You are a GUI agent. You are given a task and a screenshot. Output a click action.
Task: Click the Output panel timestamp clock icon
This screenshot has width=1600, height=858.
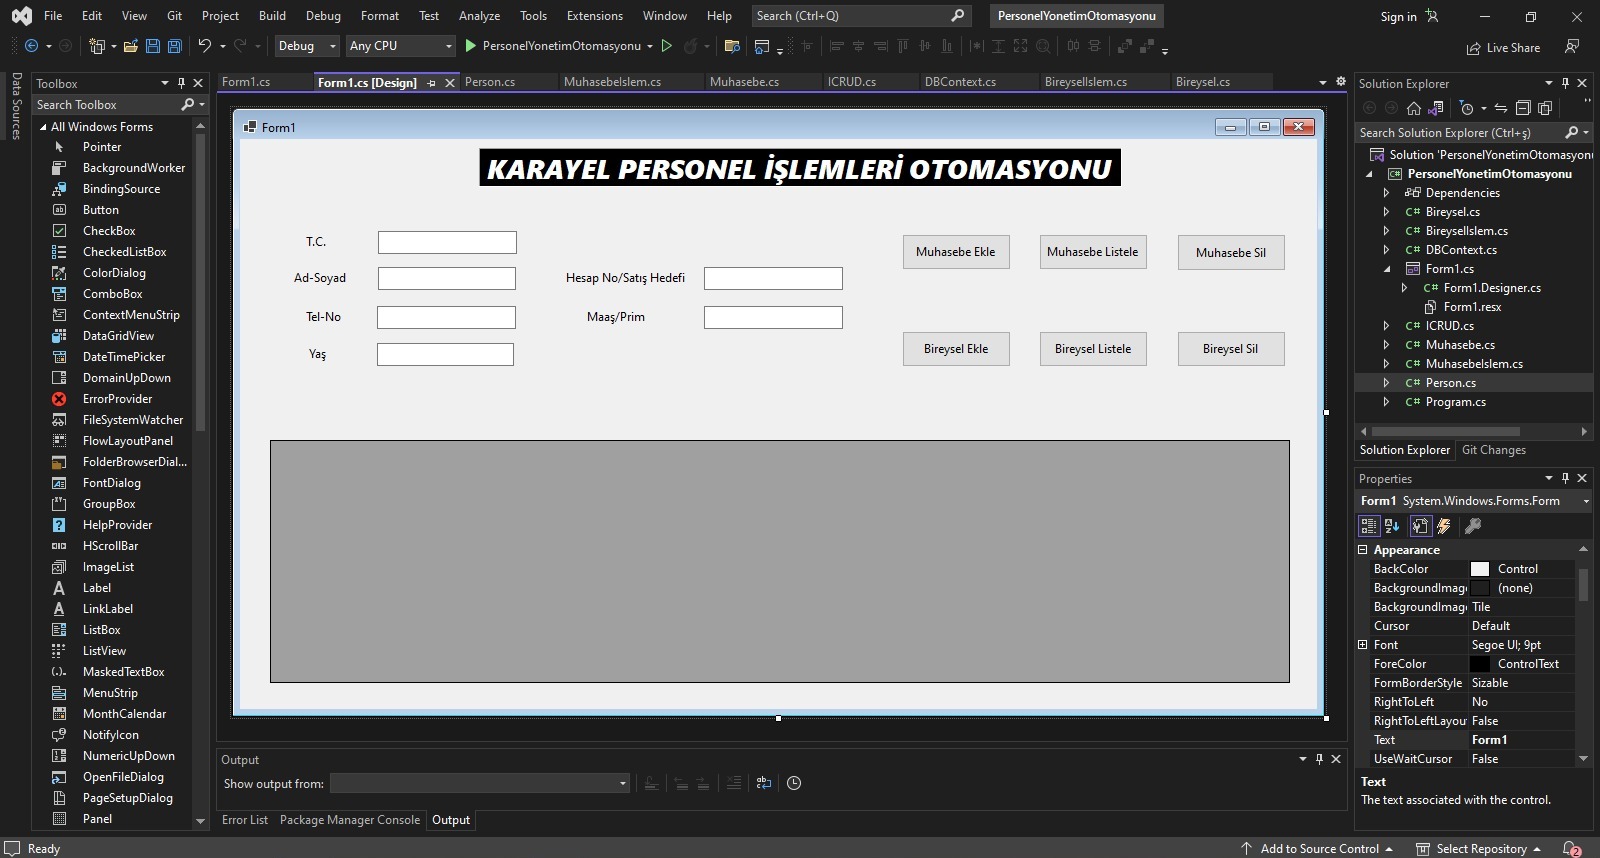794,783
